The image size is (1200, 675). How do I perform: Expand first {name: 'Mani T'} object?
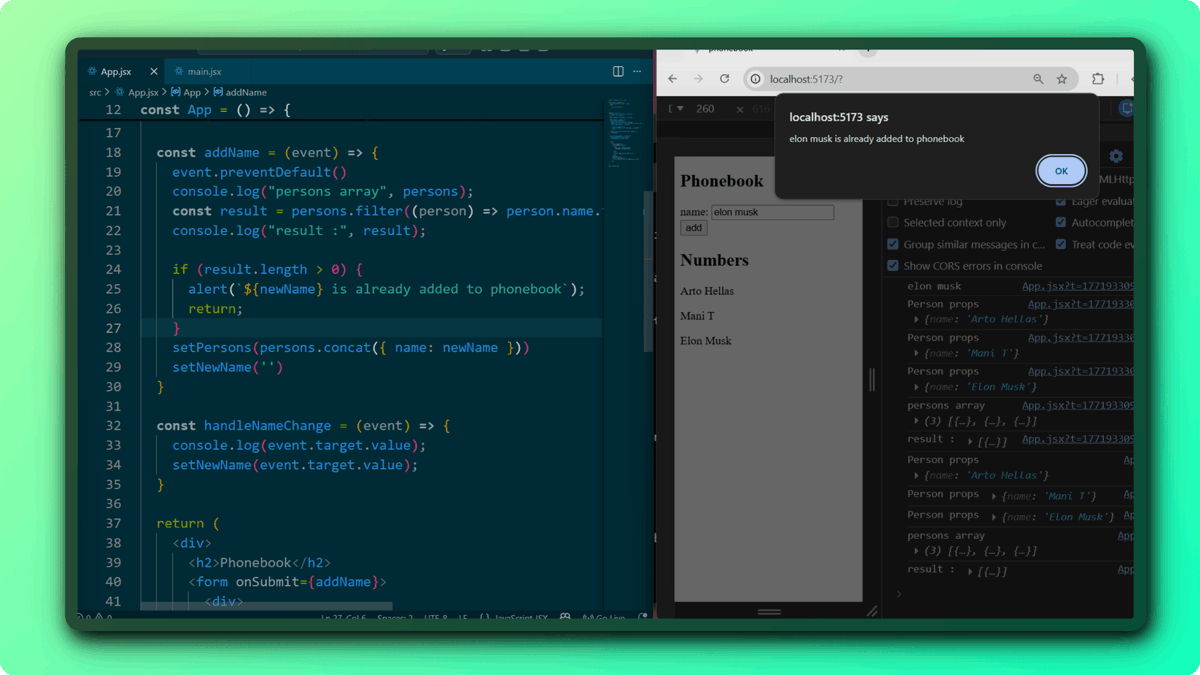pyautogui.click(x=918, y=353)
